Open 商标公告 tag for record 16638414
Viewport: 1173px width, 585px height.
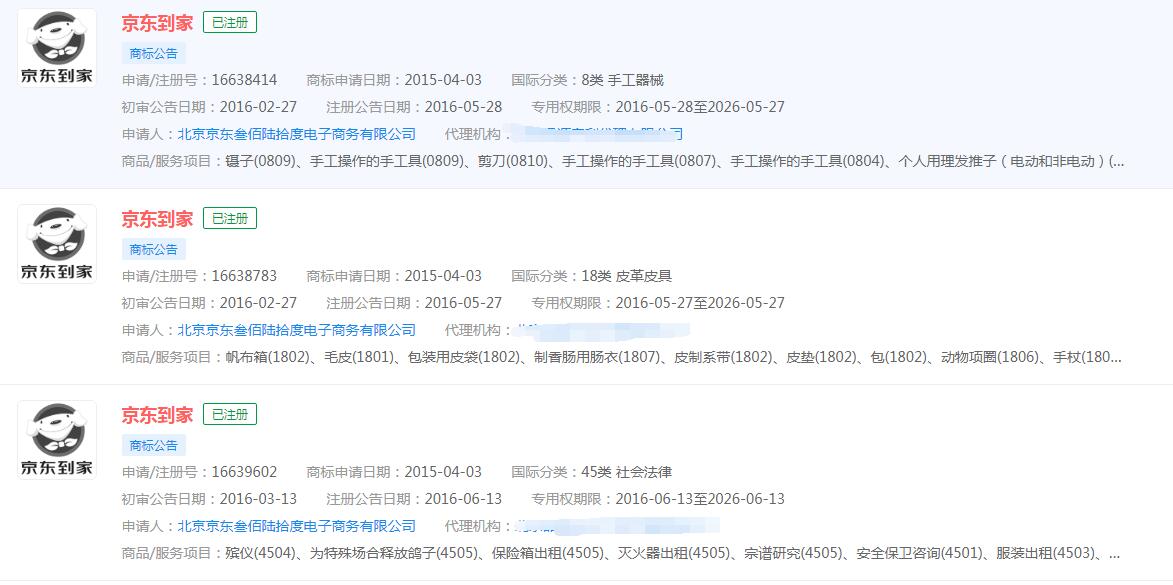click(x=153, y=53)
